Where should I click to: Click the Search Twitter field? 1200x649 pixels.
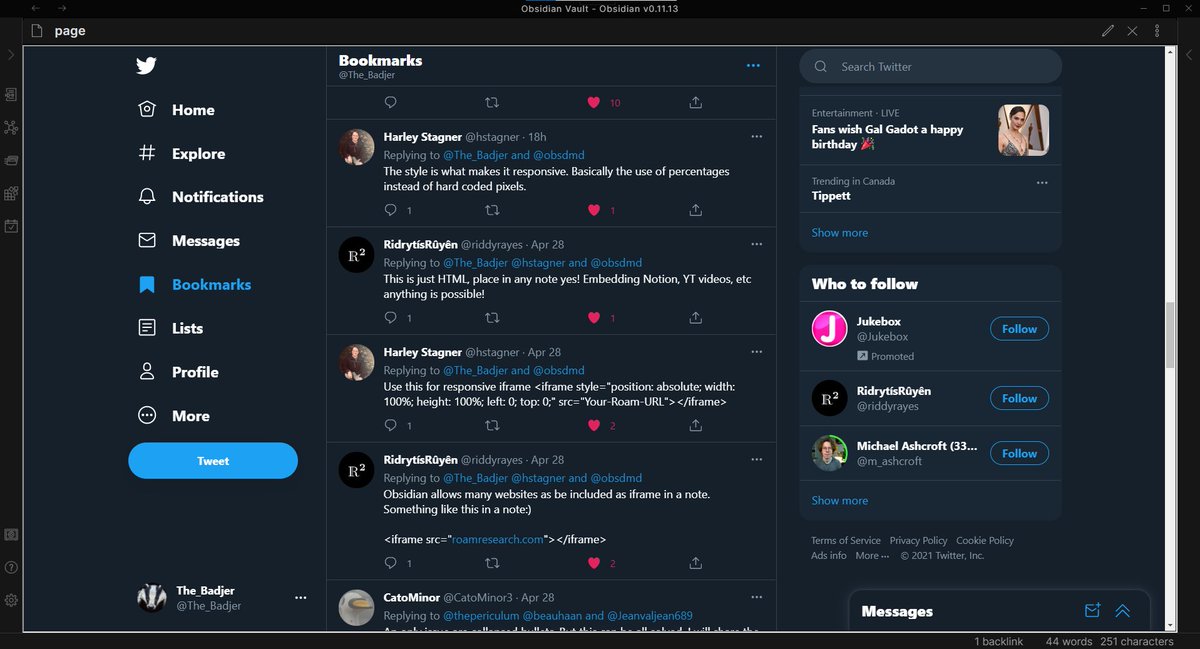930,66
